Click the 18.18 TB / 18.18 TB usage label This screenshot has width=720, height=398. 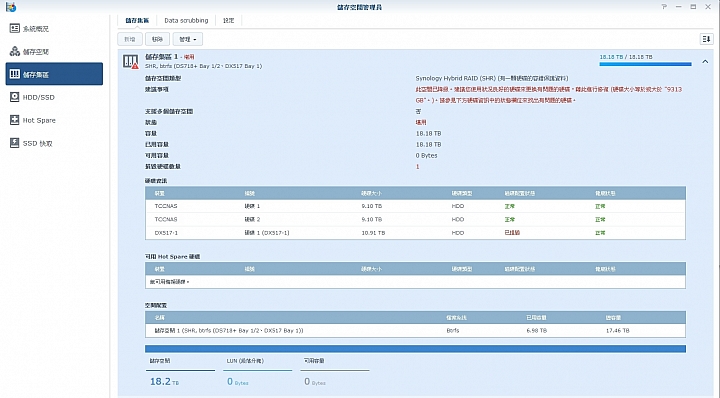click(x=626, y=57)
